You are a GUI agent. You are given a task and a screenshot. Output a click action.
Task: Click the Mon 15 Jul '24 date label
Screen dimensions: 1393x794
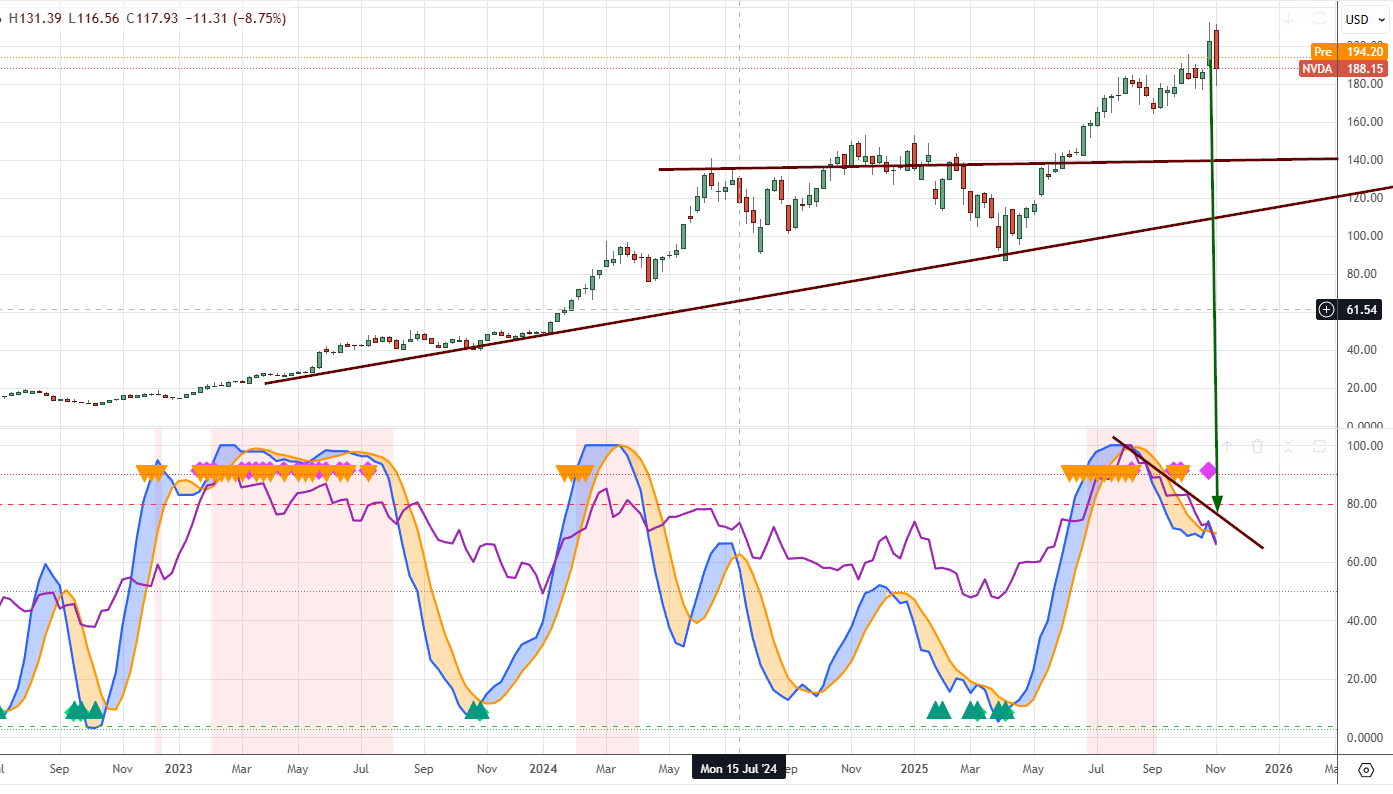coord(739,769)
